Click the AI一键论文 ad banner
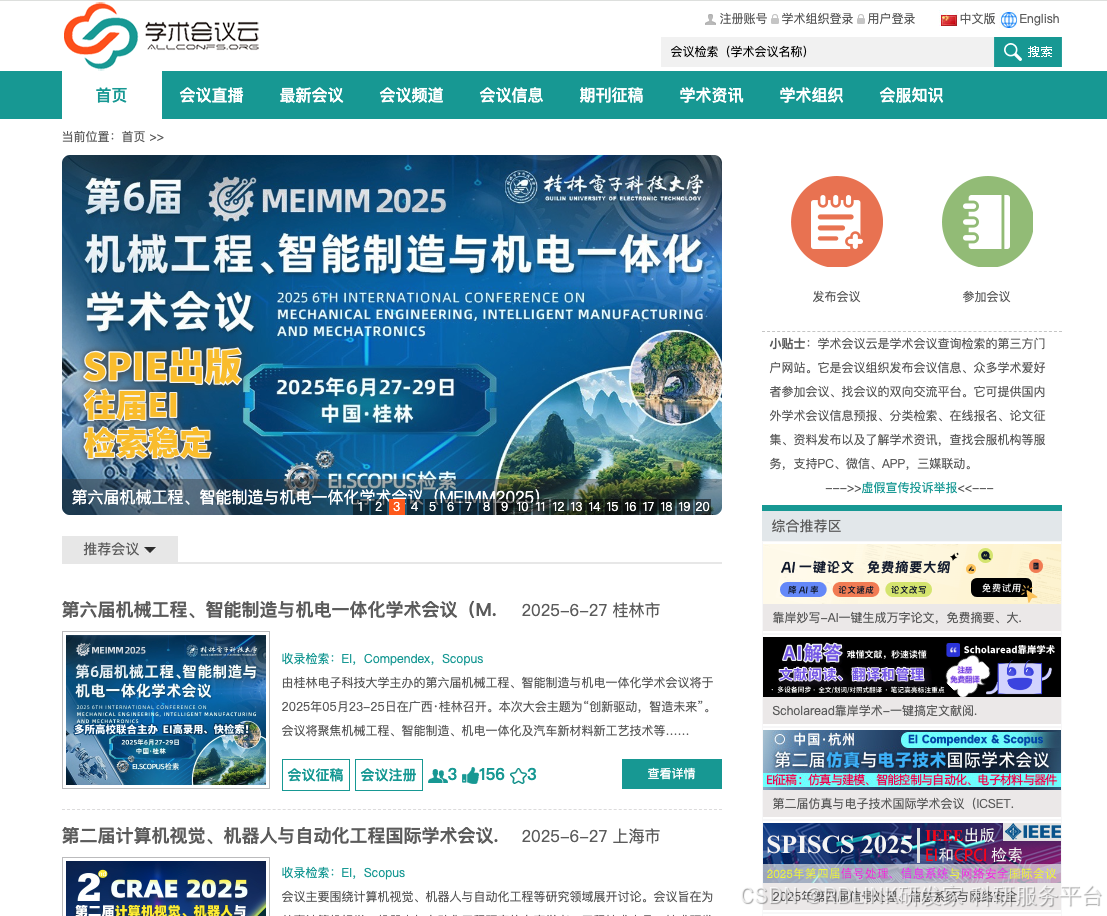Screen dimensions: 1107x916 912,574
